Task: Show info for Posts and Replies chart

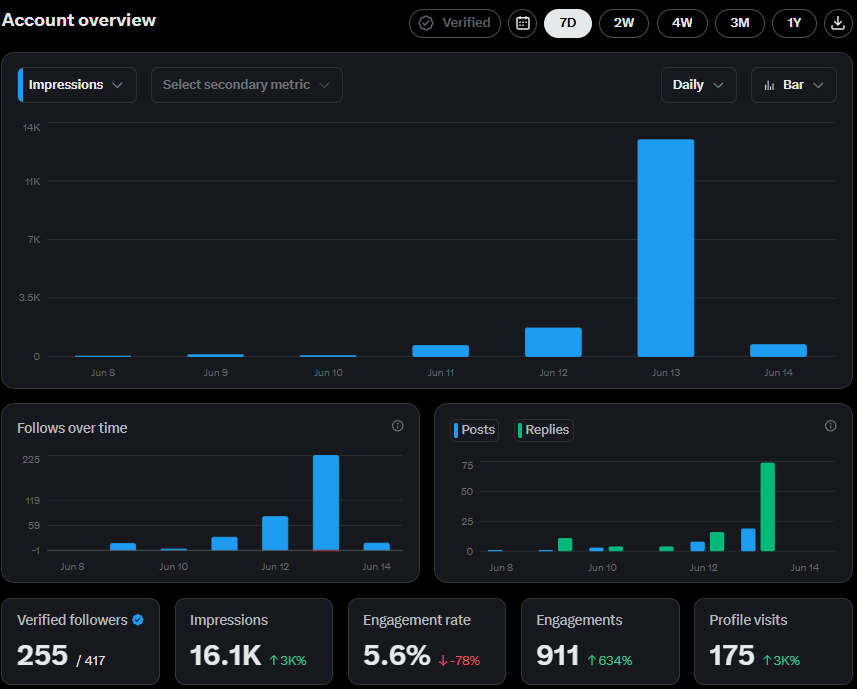Action: [x=830, y=426]
